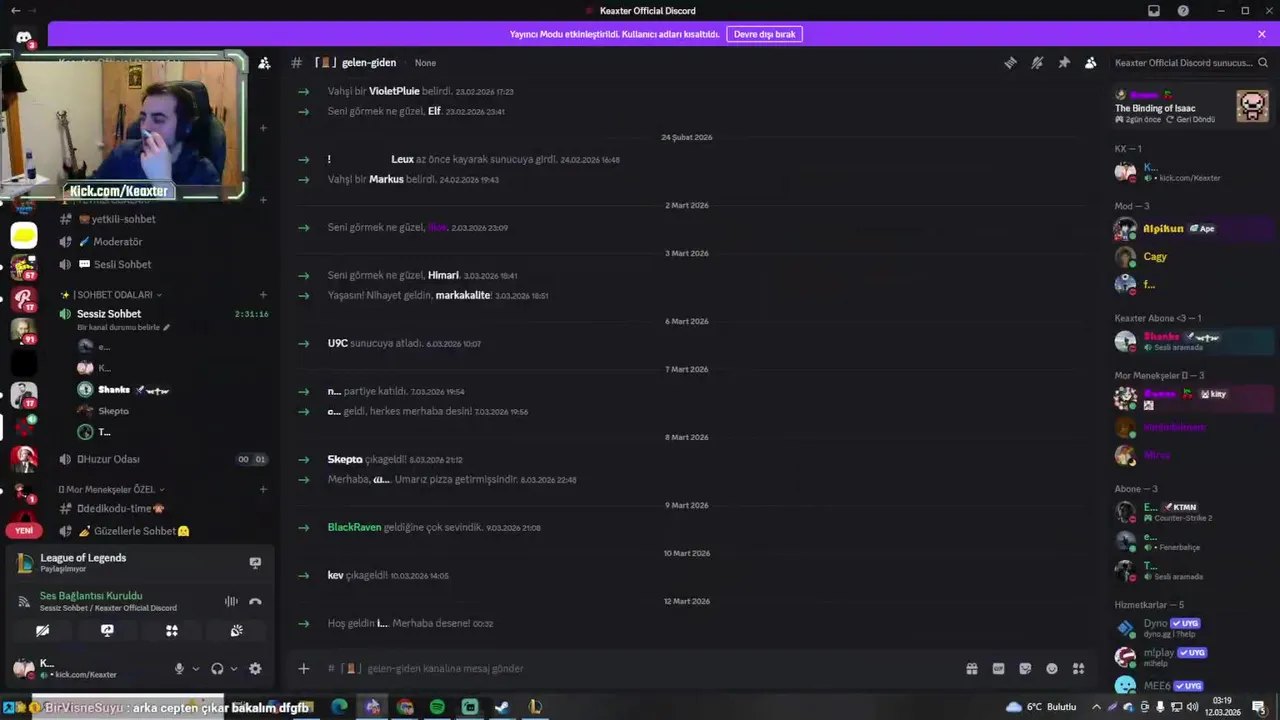Open the Windows notification center icon

click(x=1259, y=707)
